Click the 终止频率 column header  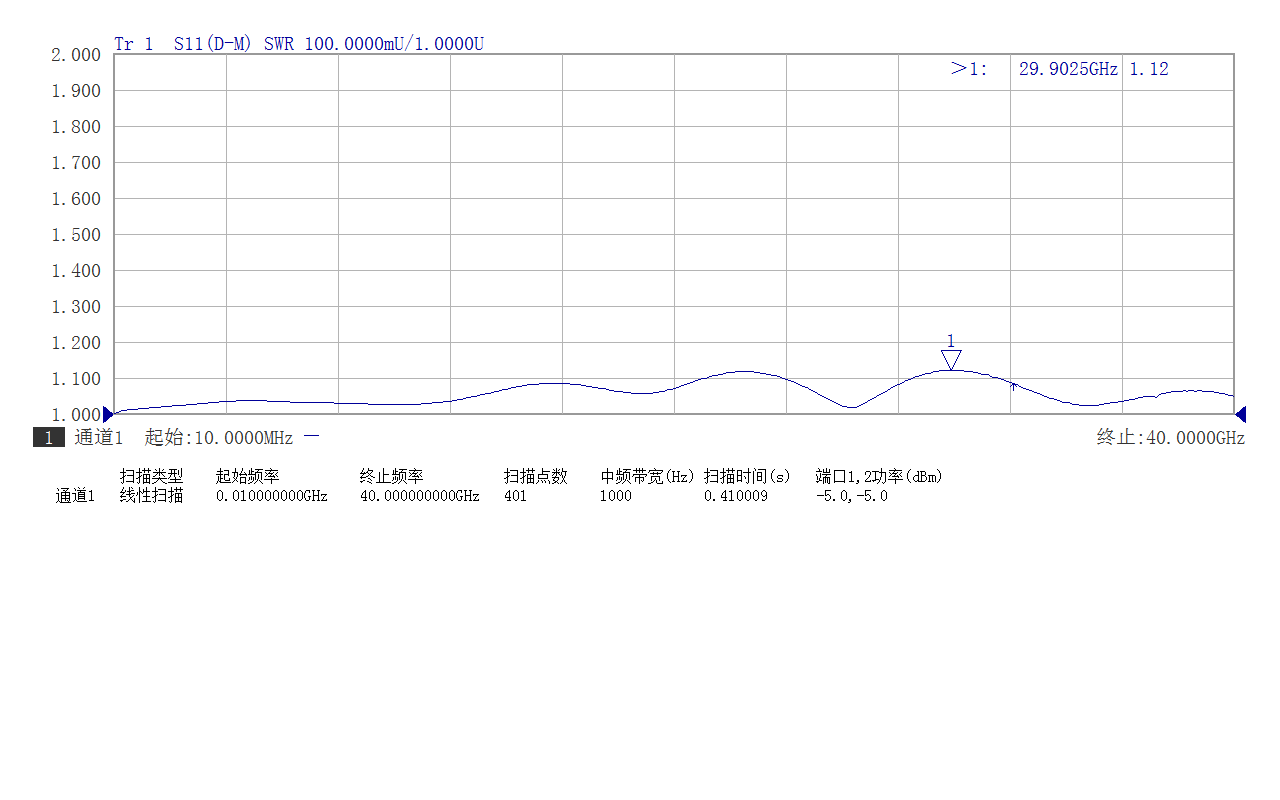tap(391, 476)
